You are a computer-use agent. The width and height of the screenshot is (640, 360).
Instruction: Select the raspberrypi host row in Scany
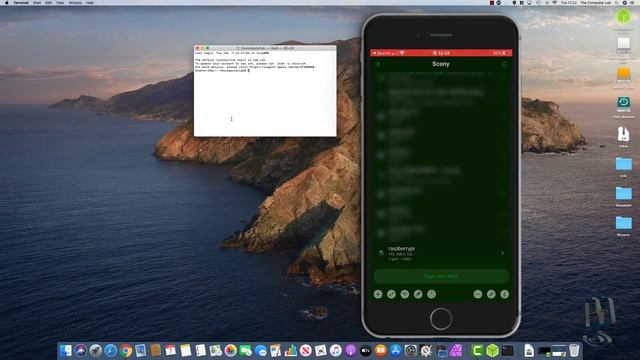pyautogui.click(x=441, y=253)
